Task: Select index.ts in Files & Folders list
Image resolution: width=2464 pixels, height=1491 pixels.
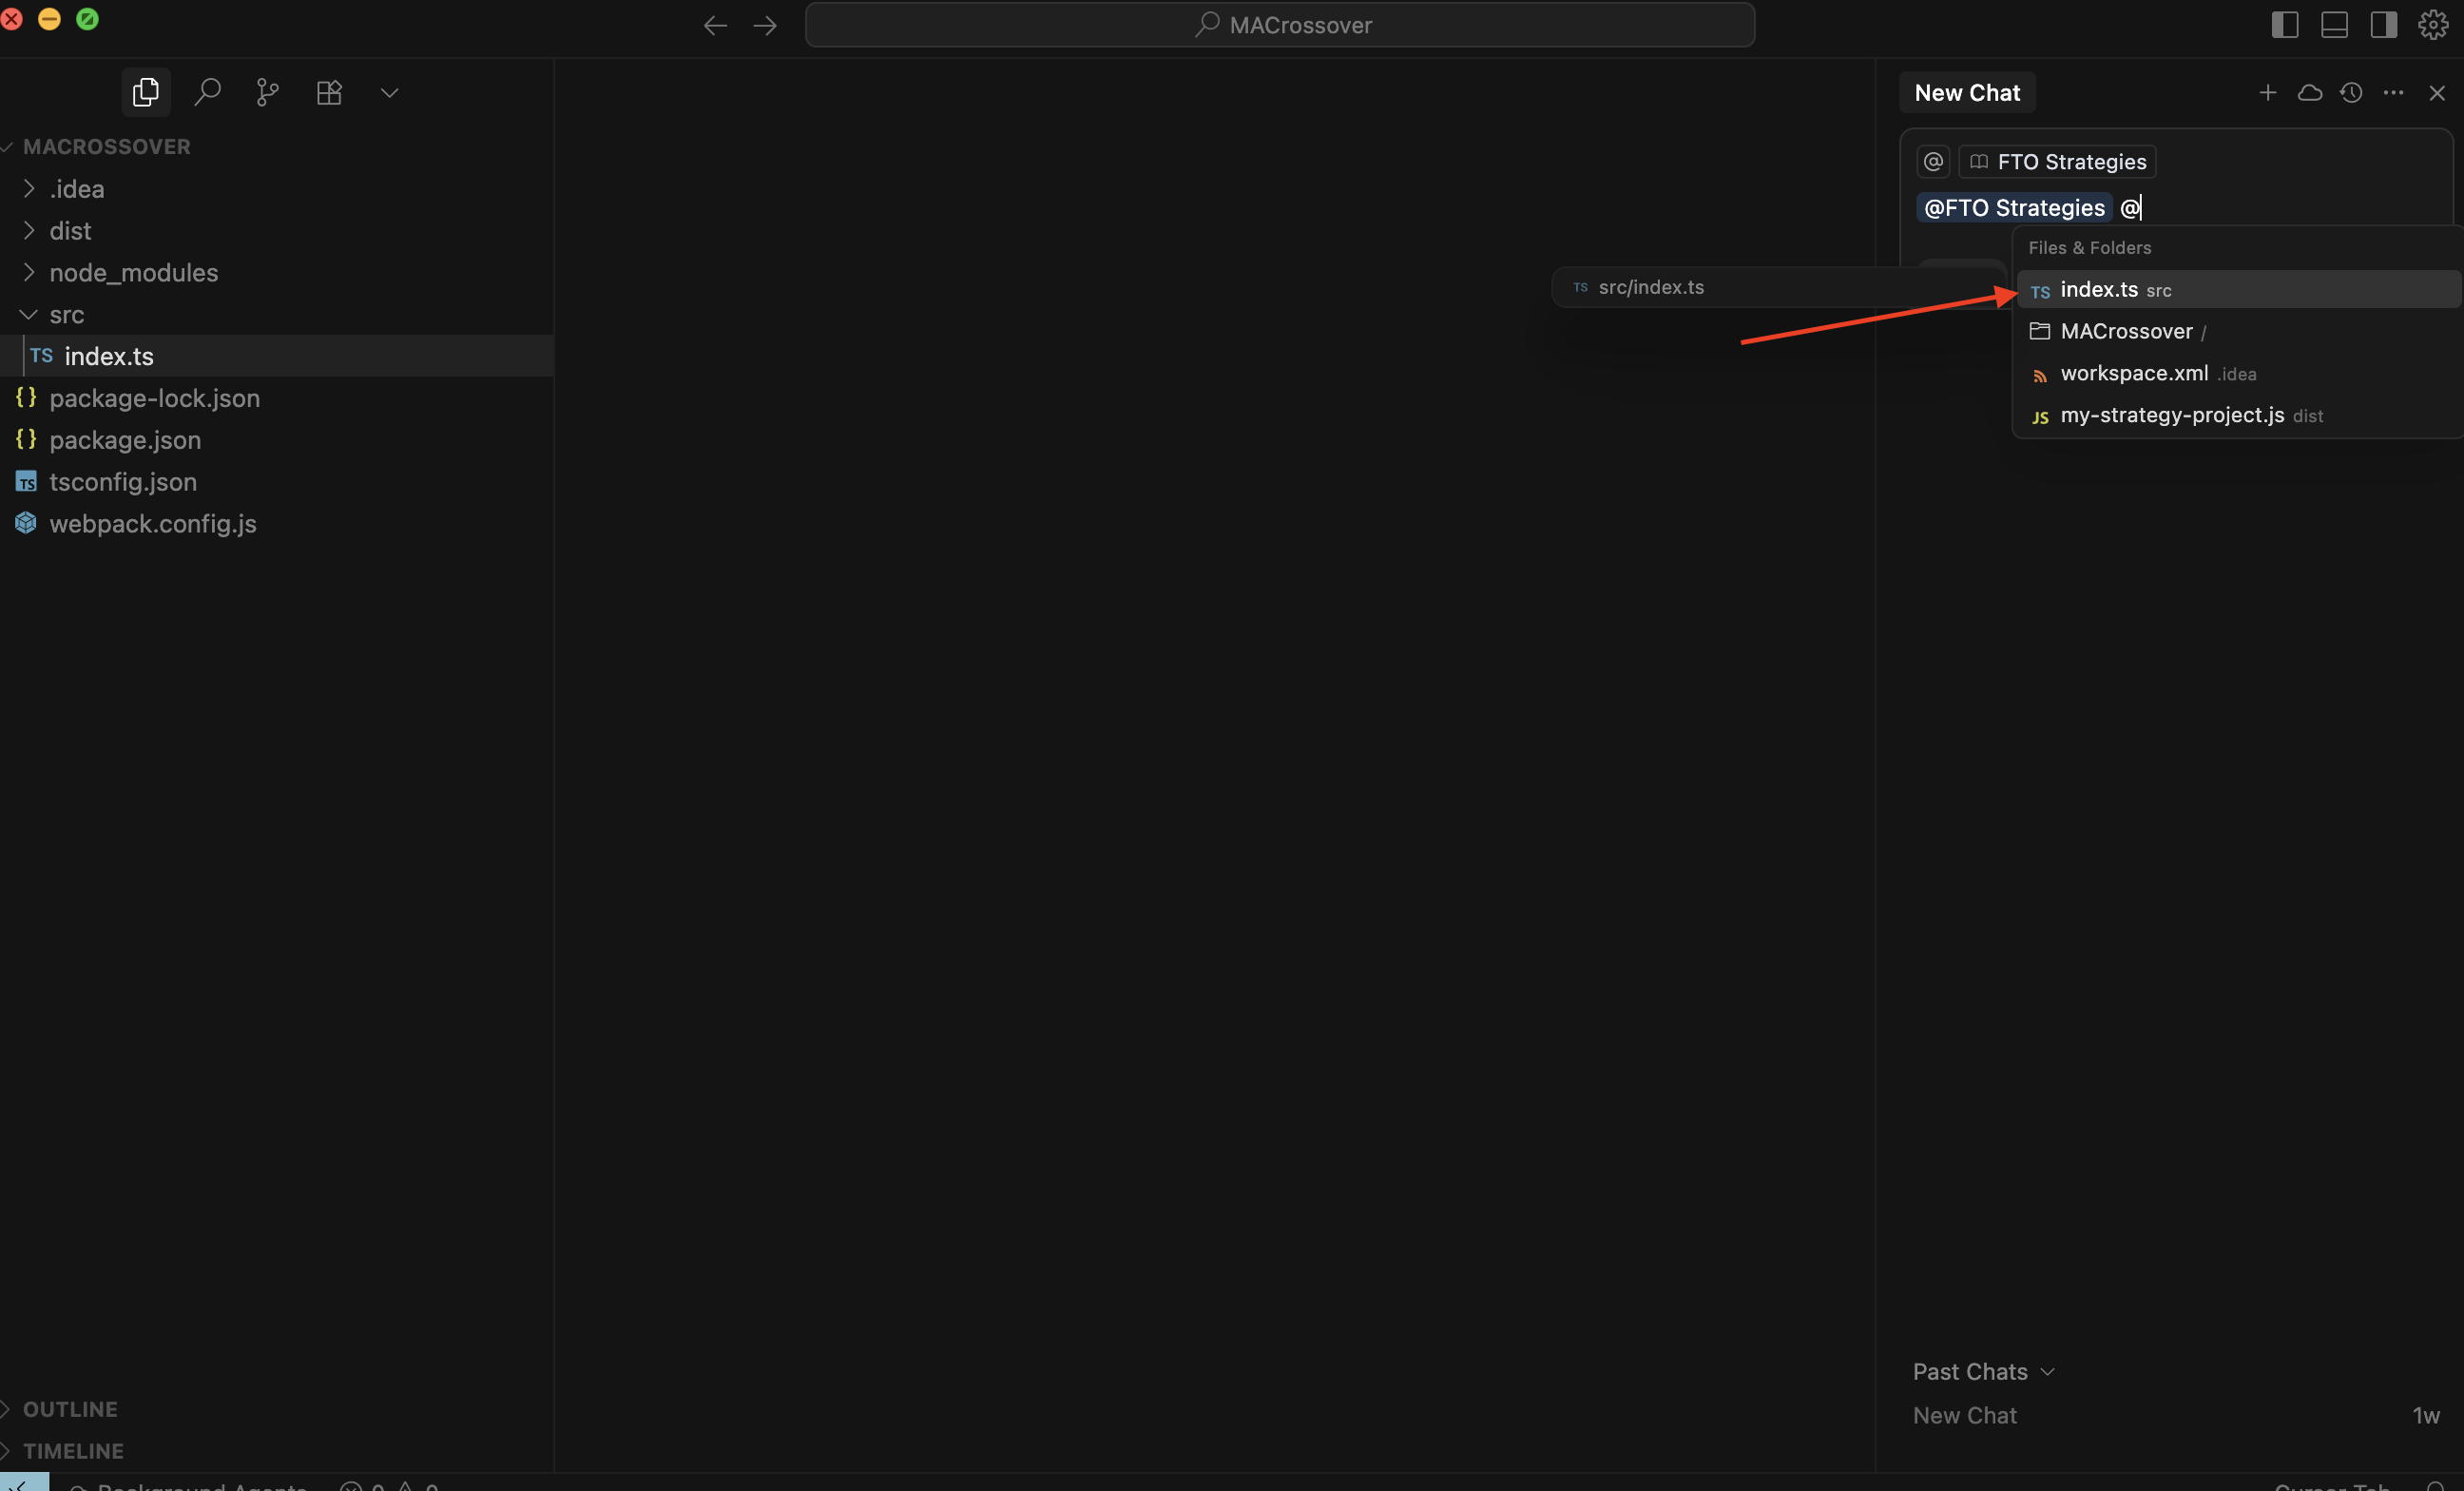Action: tap(2099, 289)
